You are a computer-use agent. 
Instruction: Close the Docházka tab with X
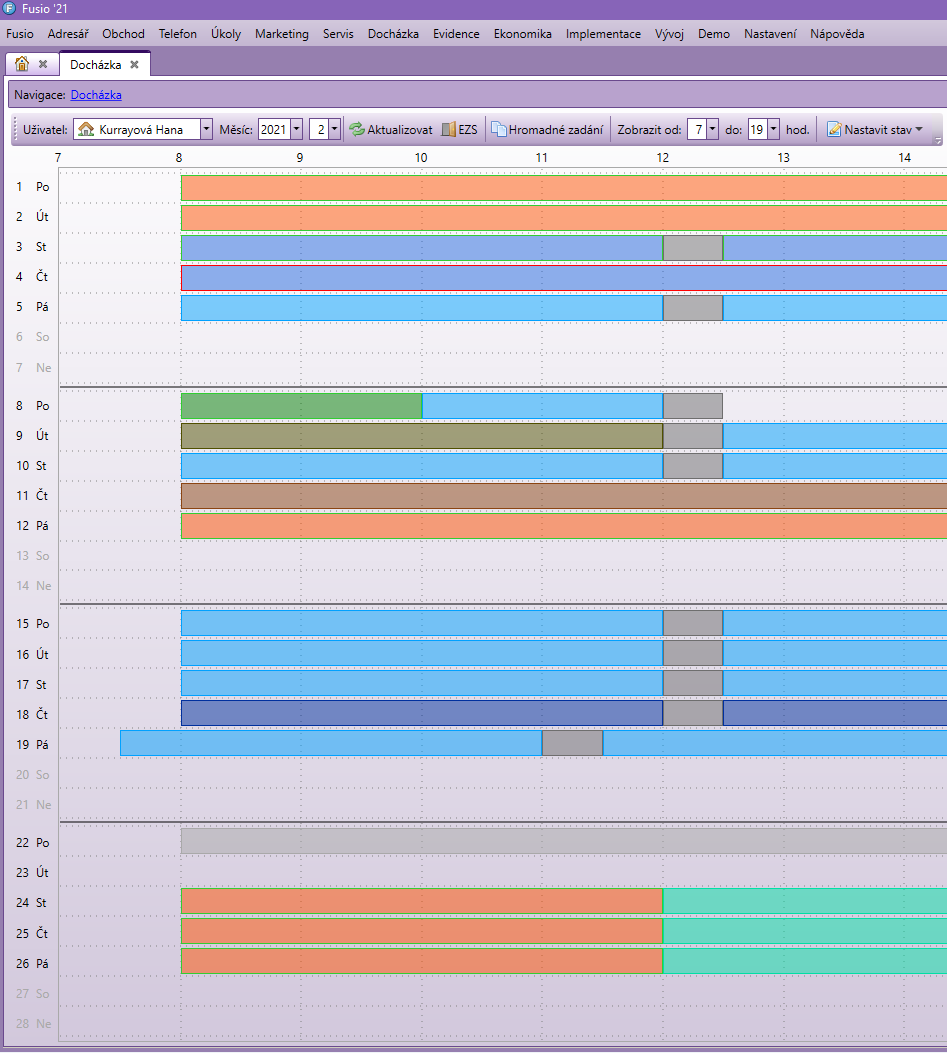(134, 65)
